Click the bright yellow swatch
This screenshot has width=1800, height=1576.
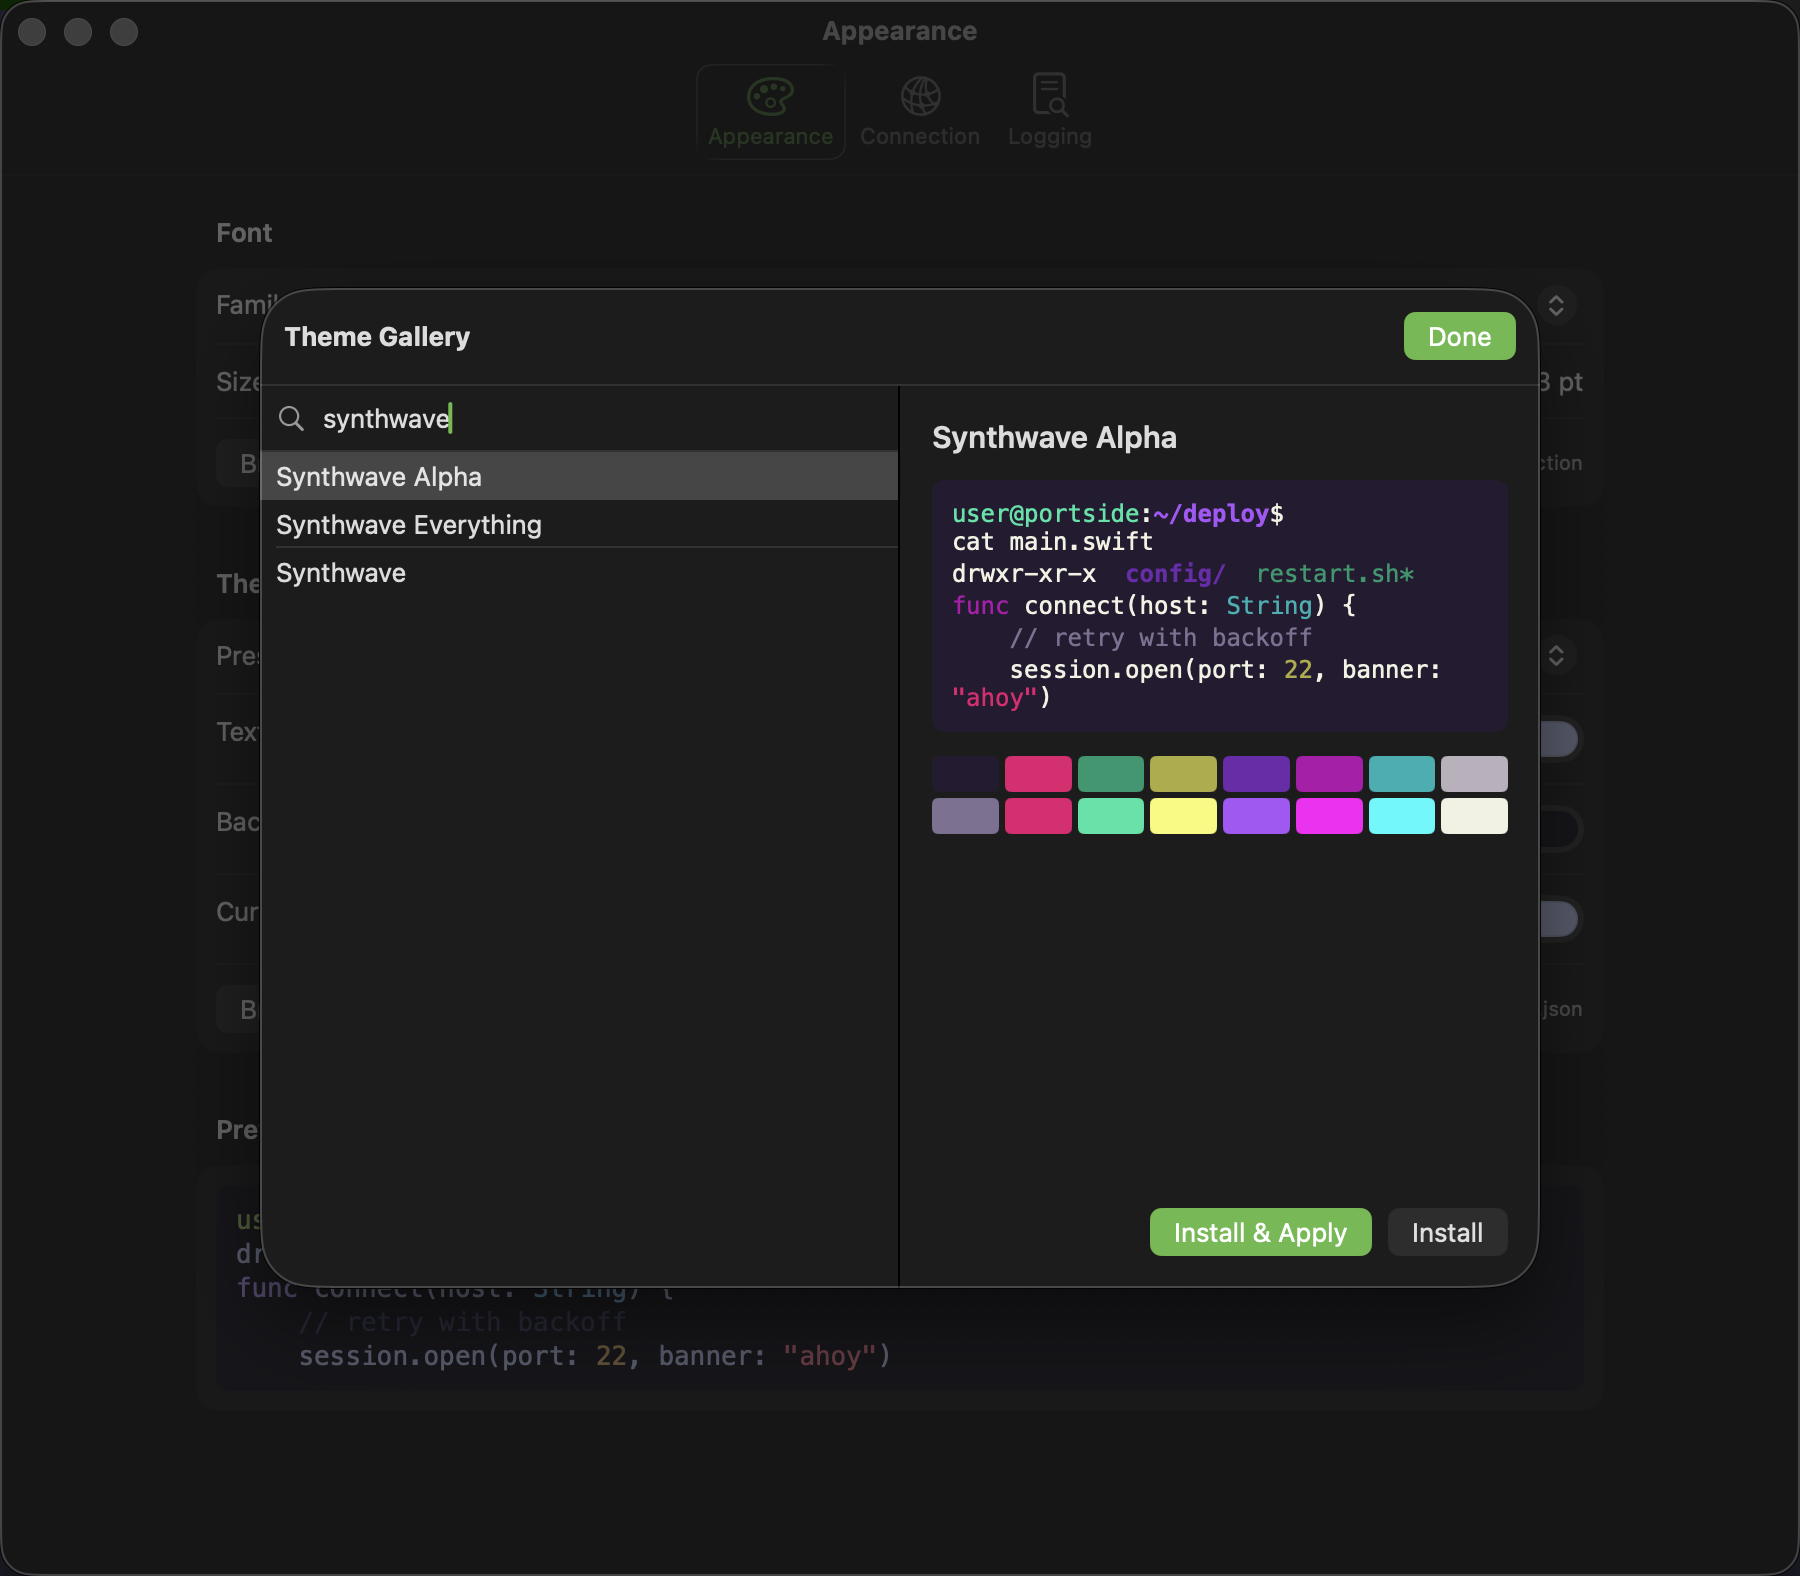click(x=1183, y=816)
